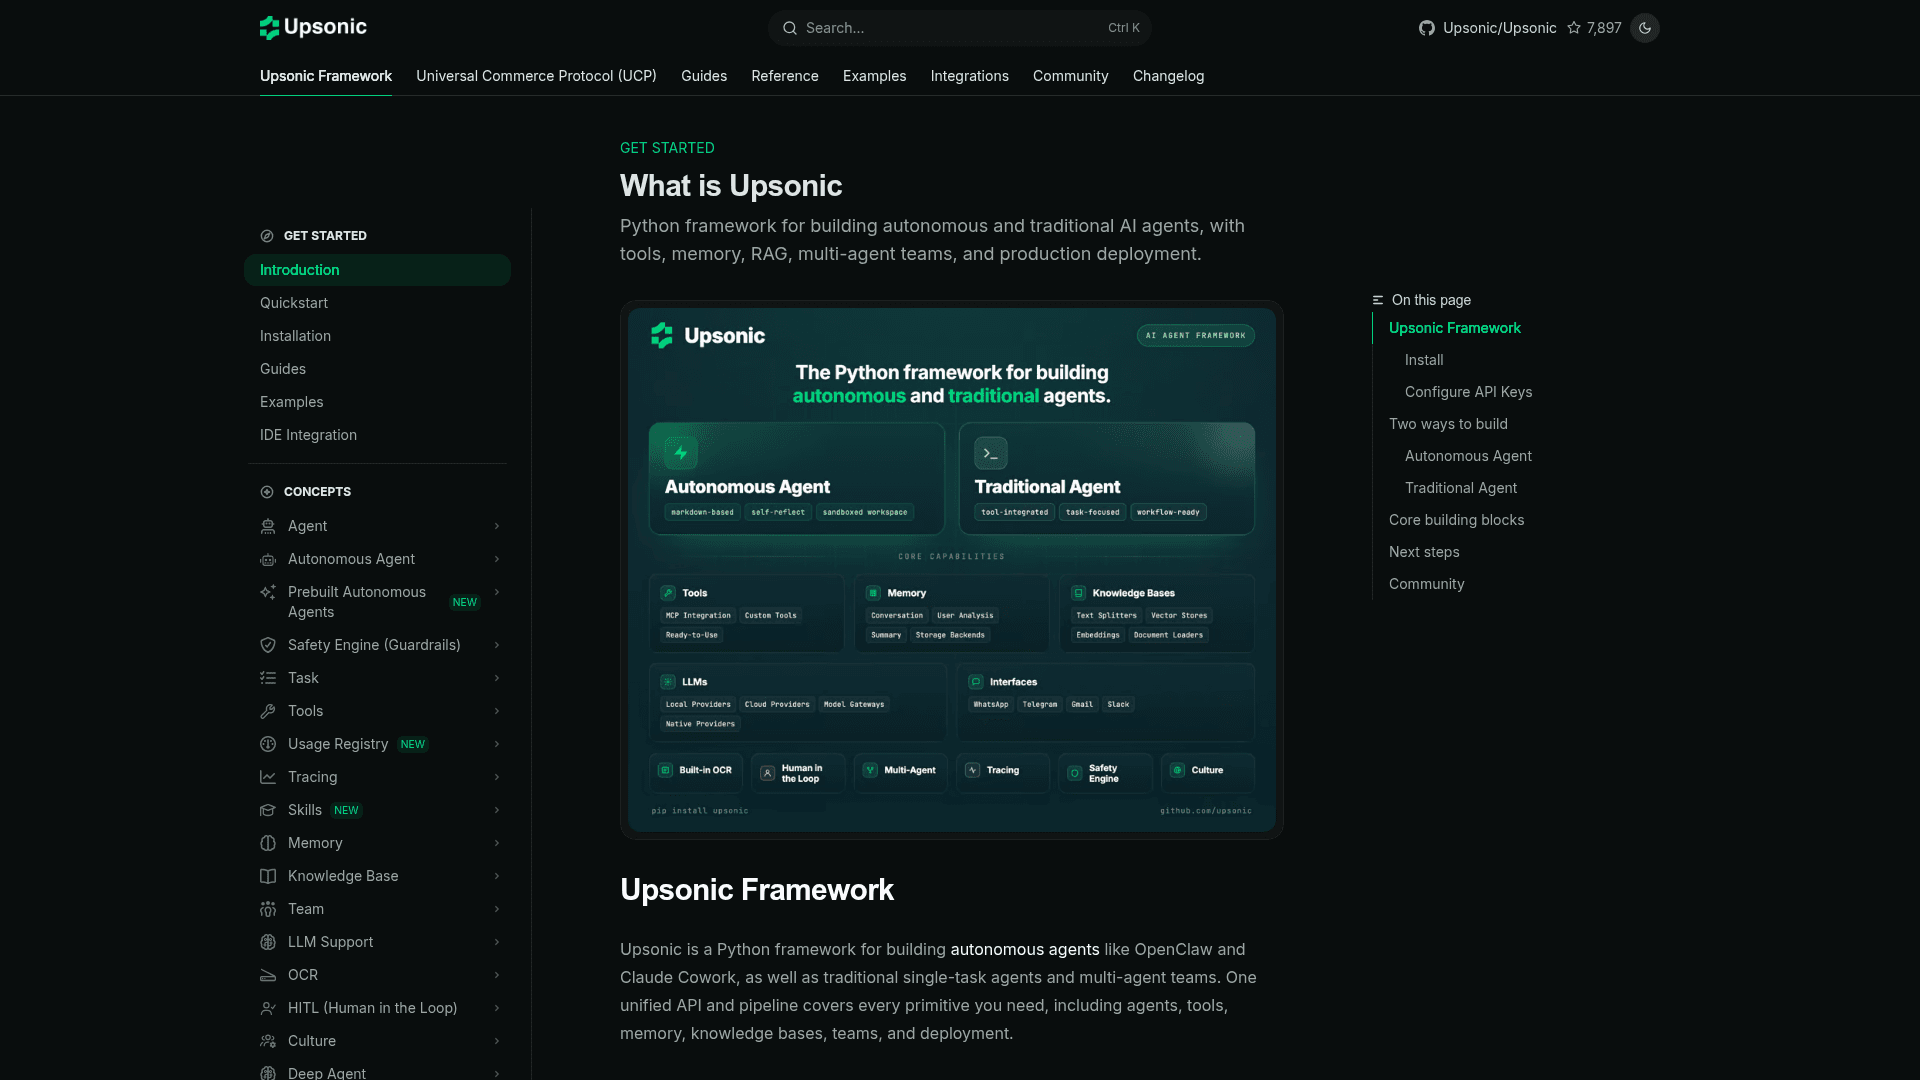Switch to Universal Commerce Protocol (UCP) tab

pos(536,76)
